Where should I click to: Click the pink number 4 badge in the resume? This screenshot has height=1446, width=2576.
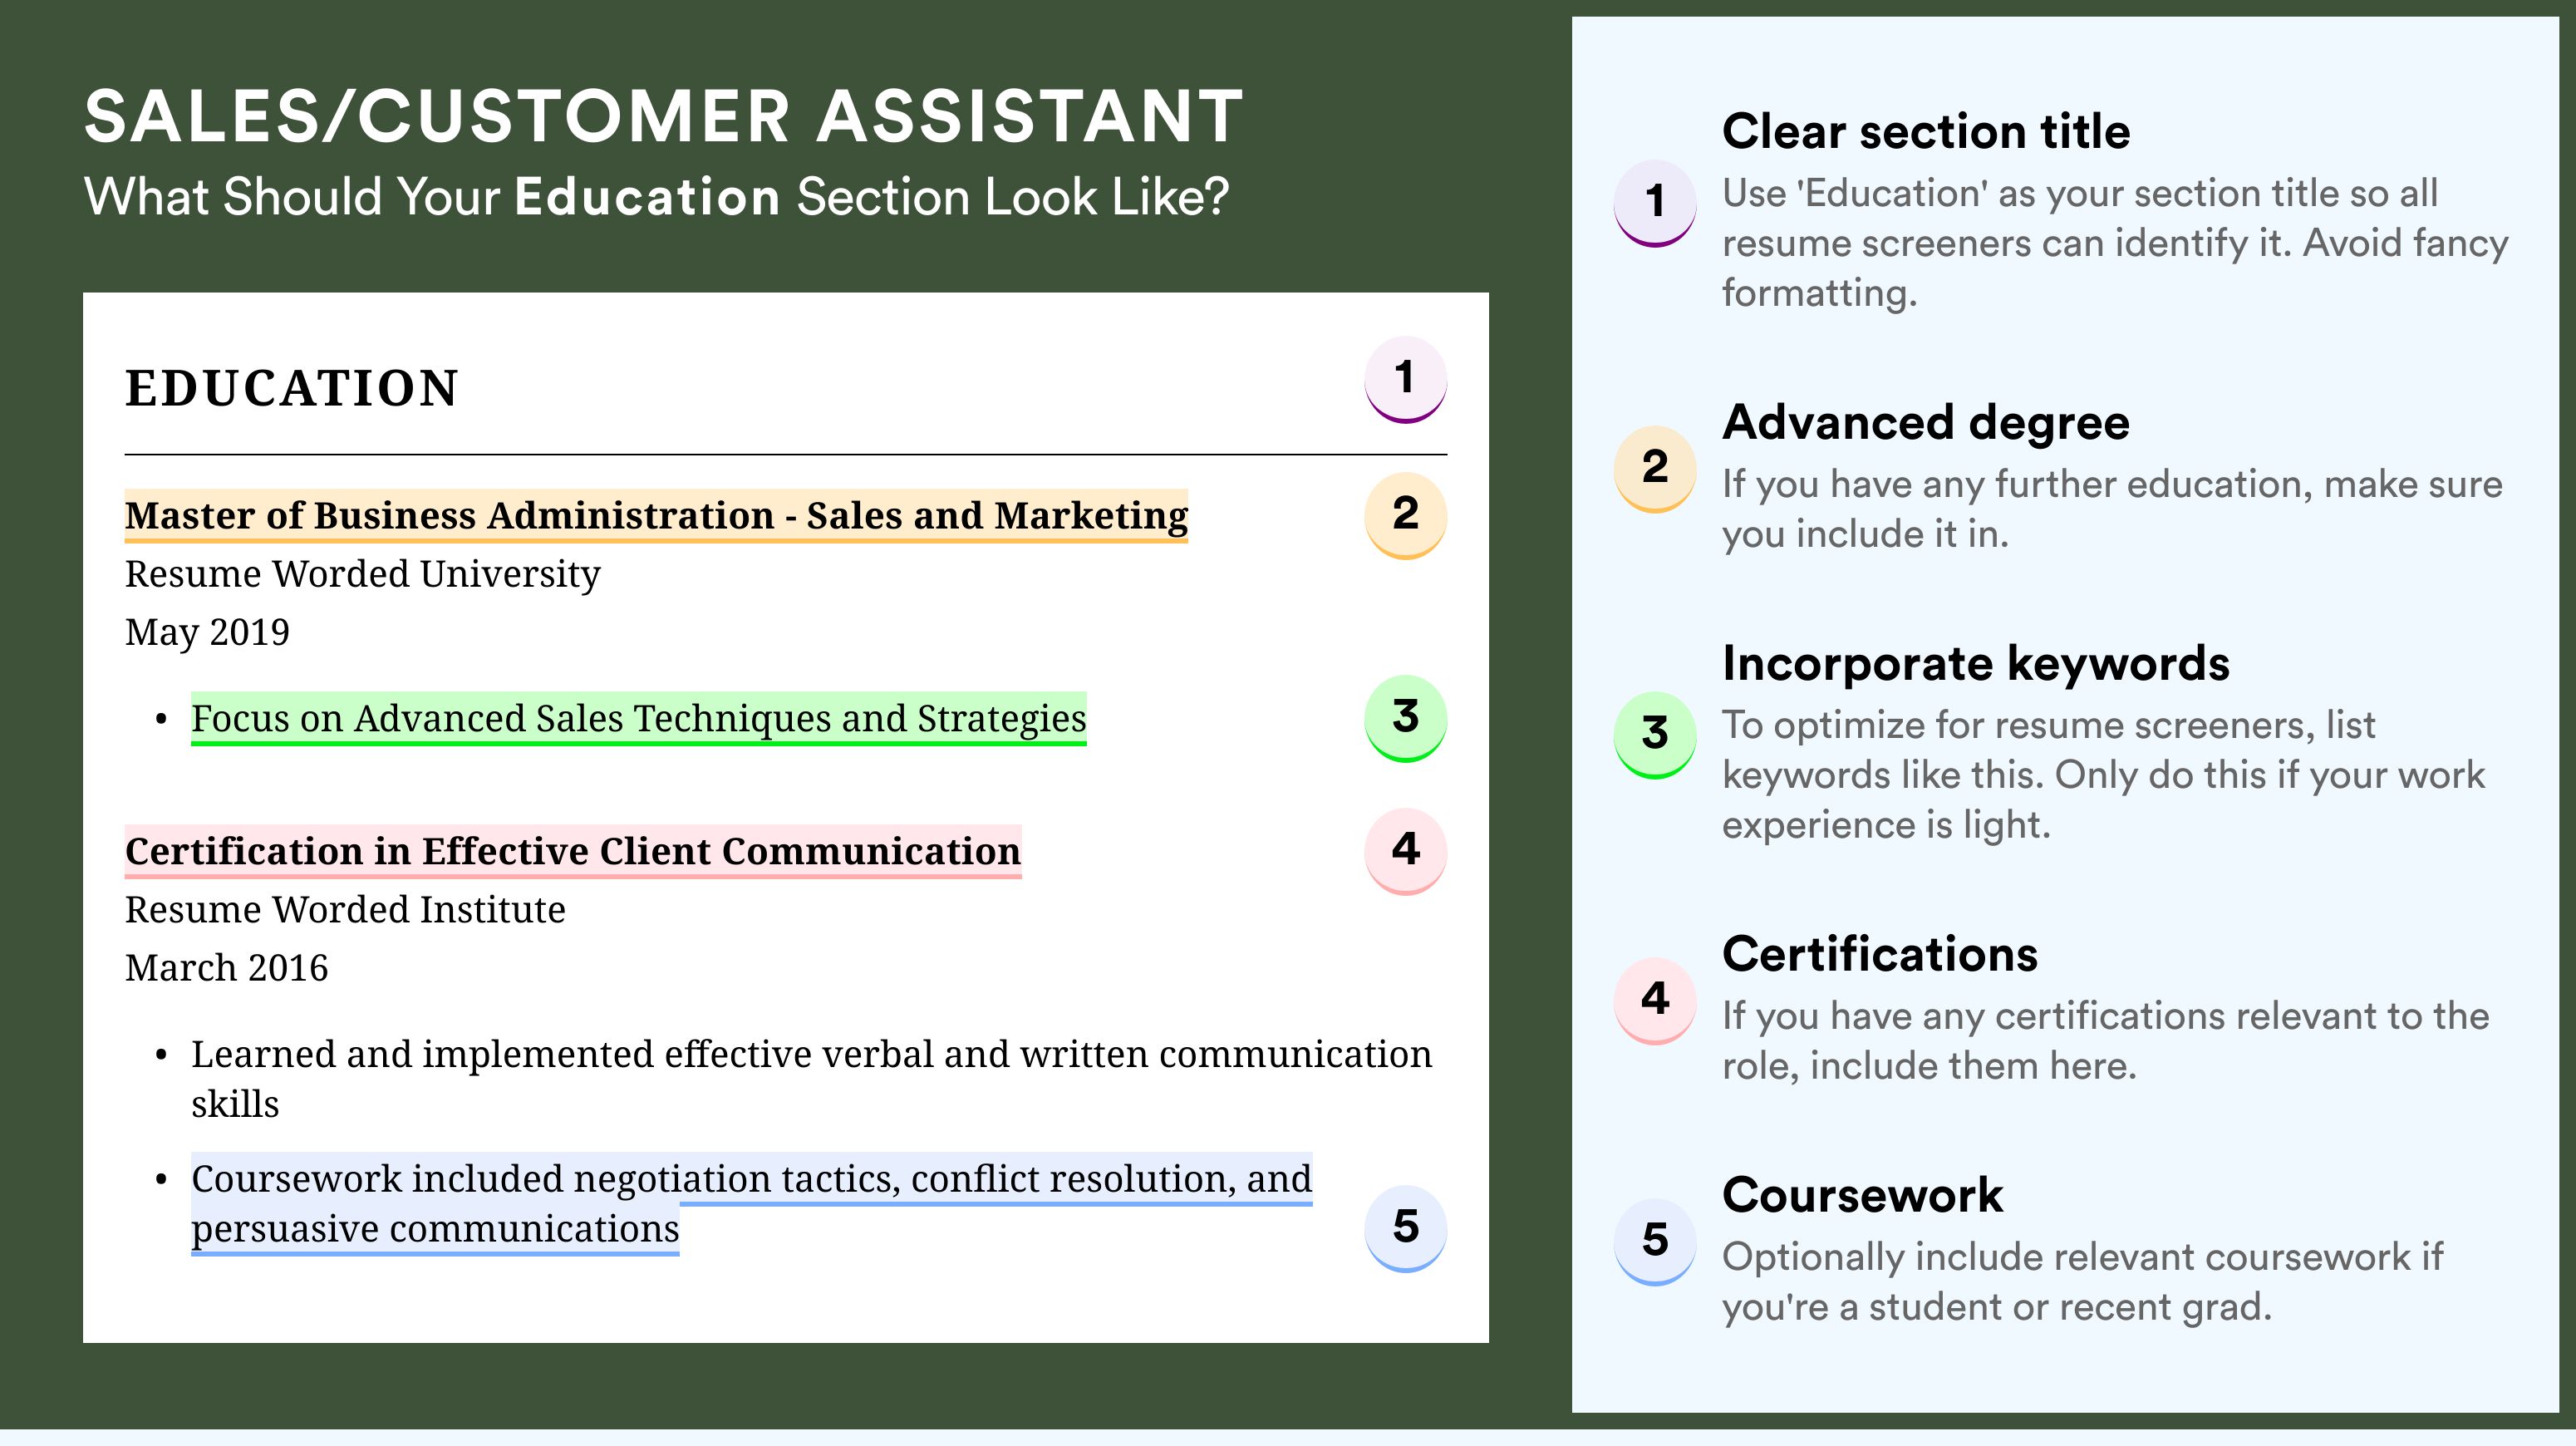pos(1405,851)
